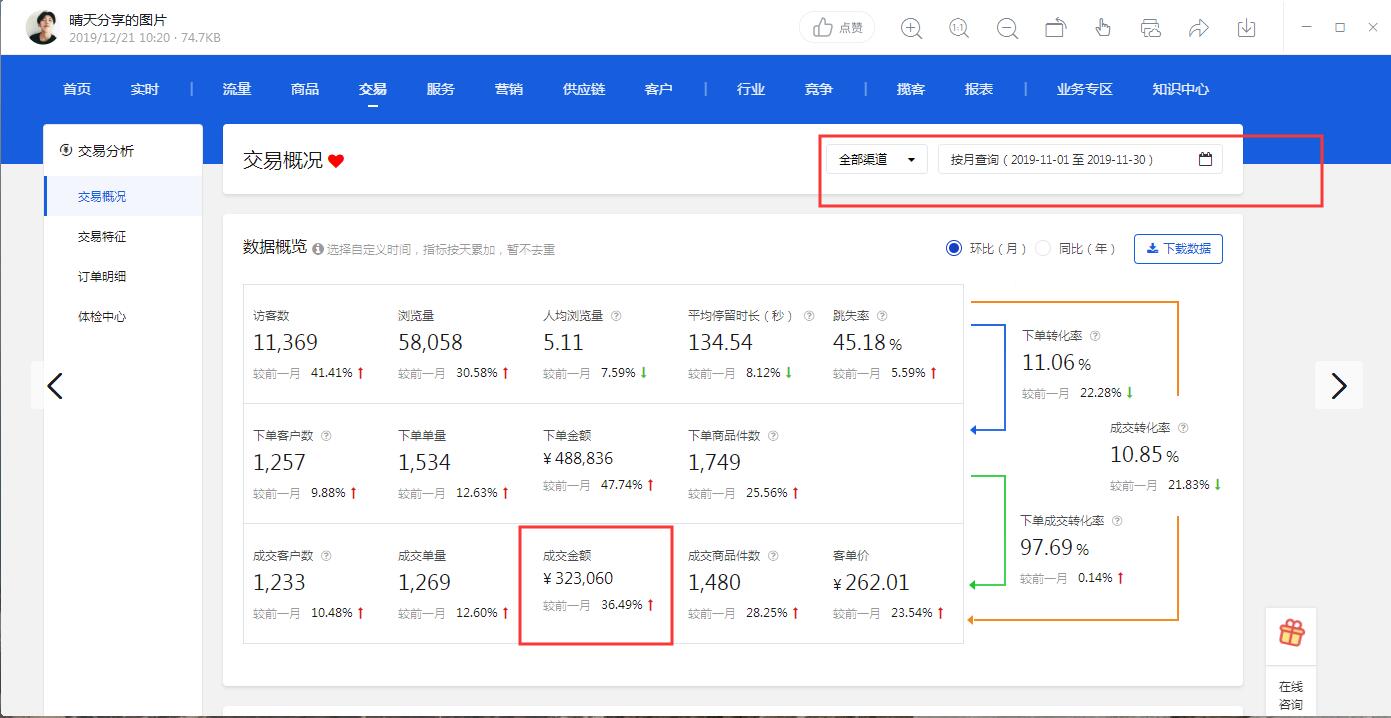Select the 同比（年）radio button
The image size is (1391, 718).
1043,248
